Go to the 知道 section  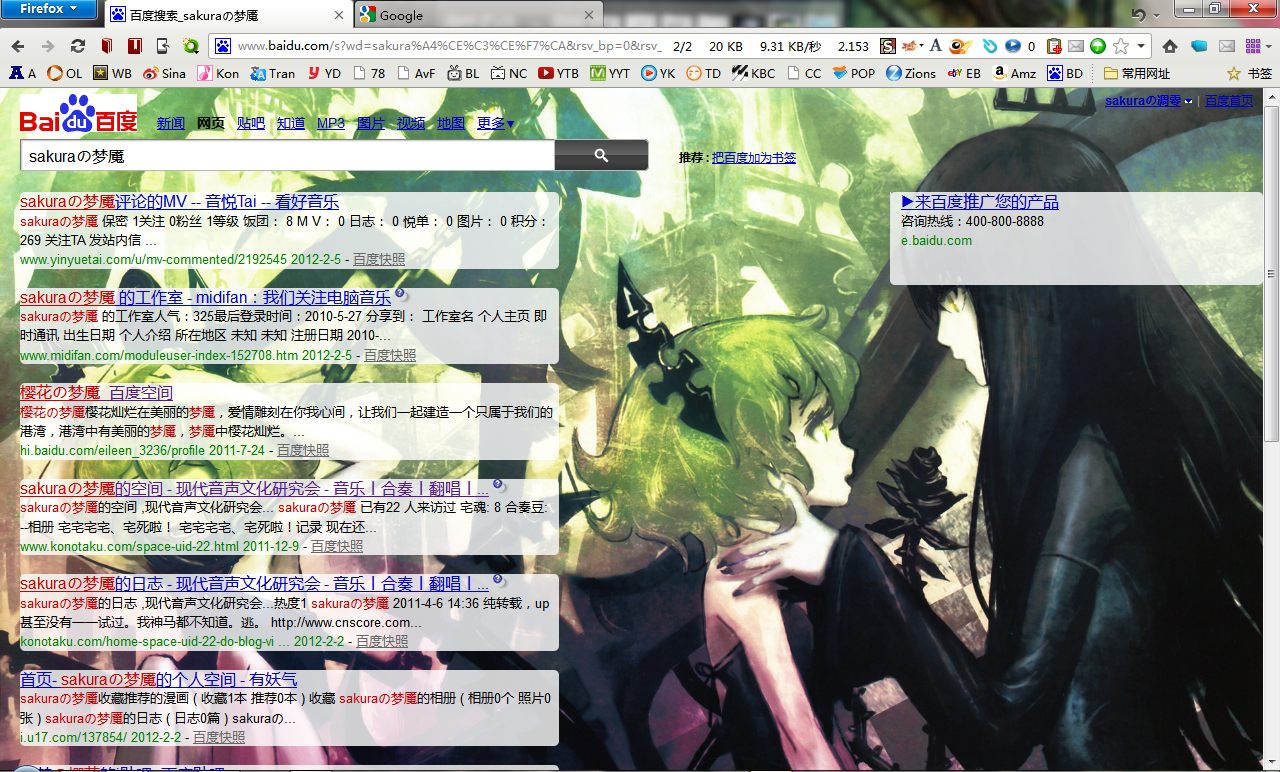291,123
